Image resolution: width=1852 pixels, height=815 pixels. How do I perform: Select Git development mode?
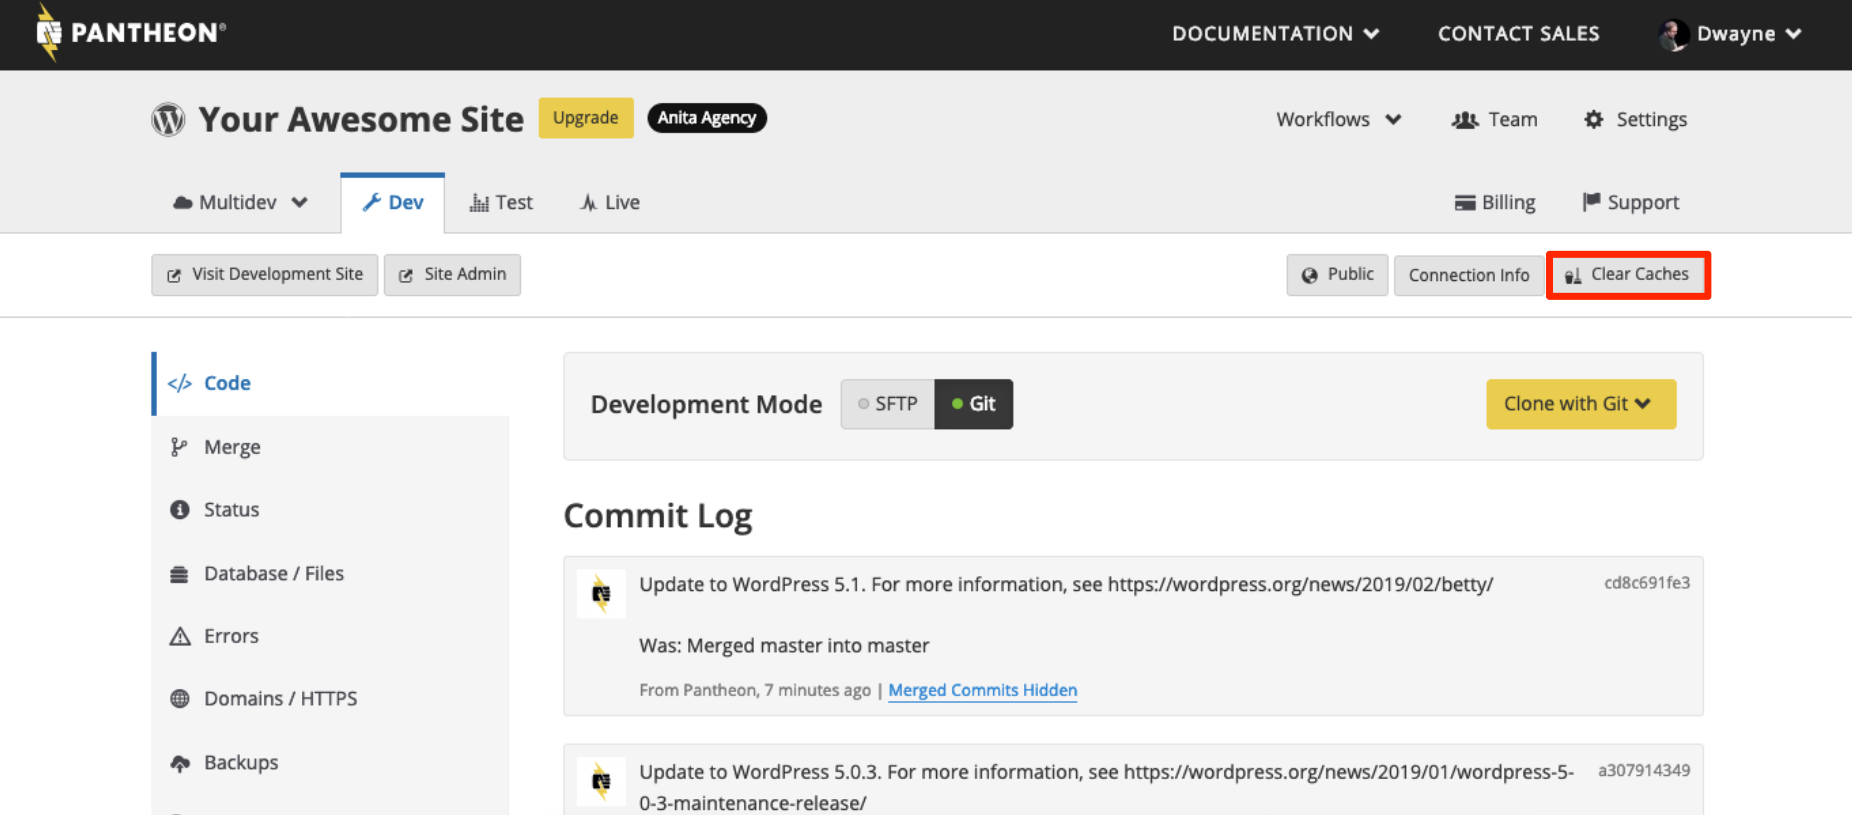(x=974, y=404)
